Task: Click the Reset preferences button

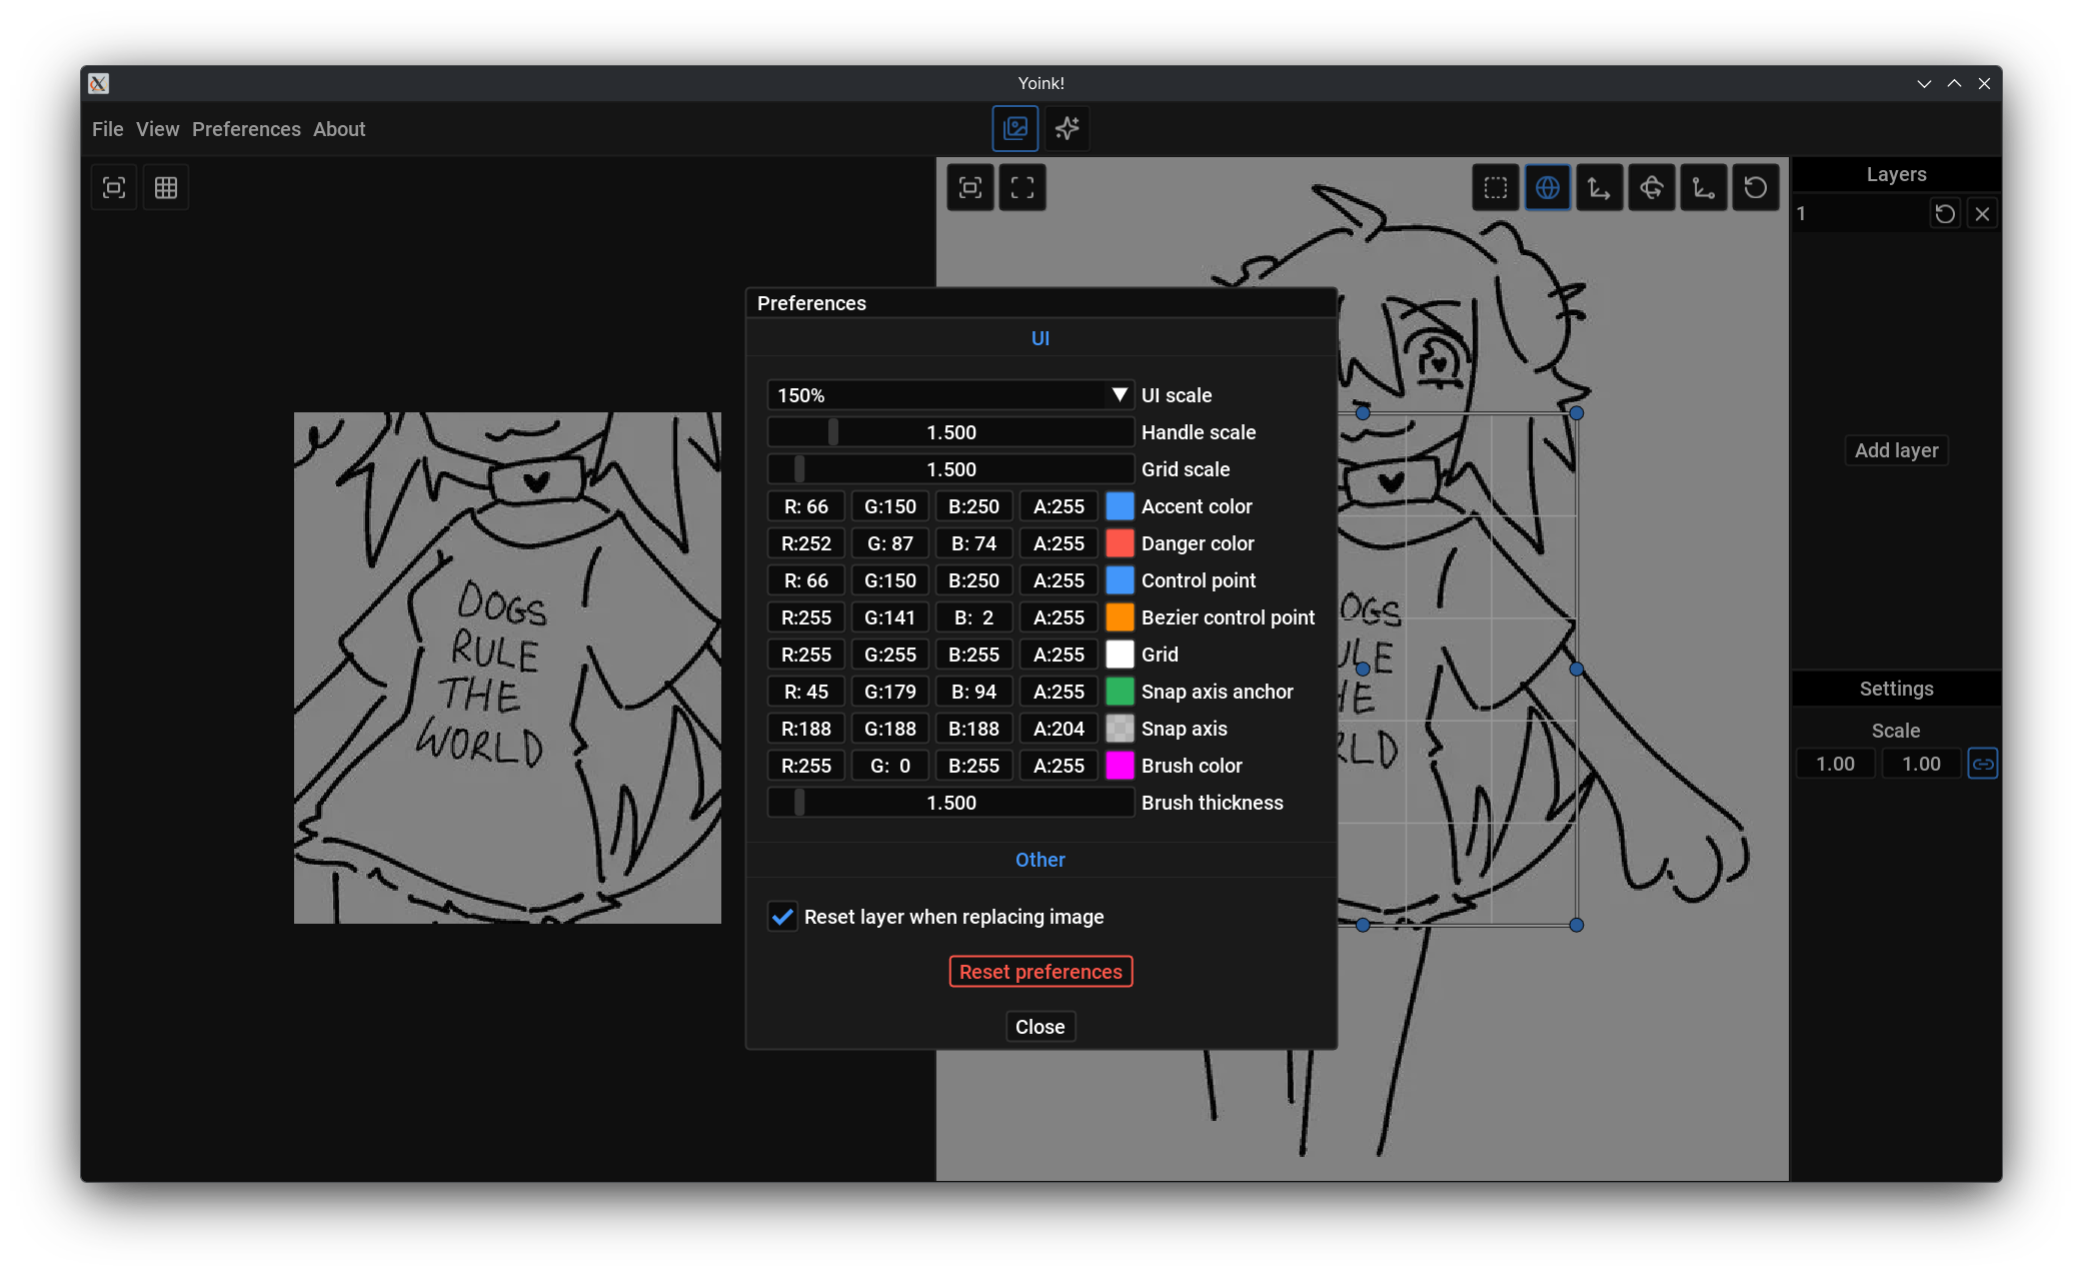Action: coord(1040,971)
